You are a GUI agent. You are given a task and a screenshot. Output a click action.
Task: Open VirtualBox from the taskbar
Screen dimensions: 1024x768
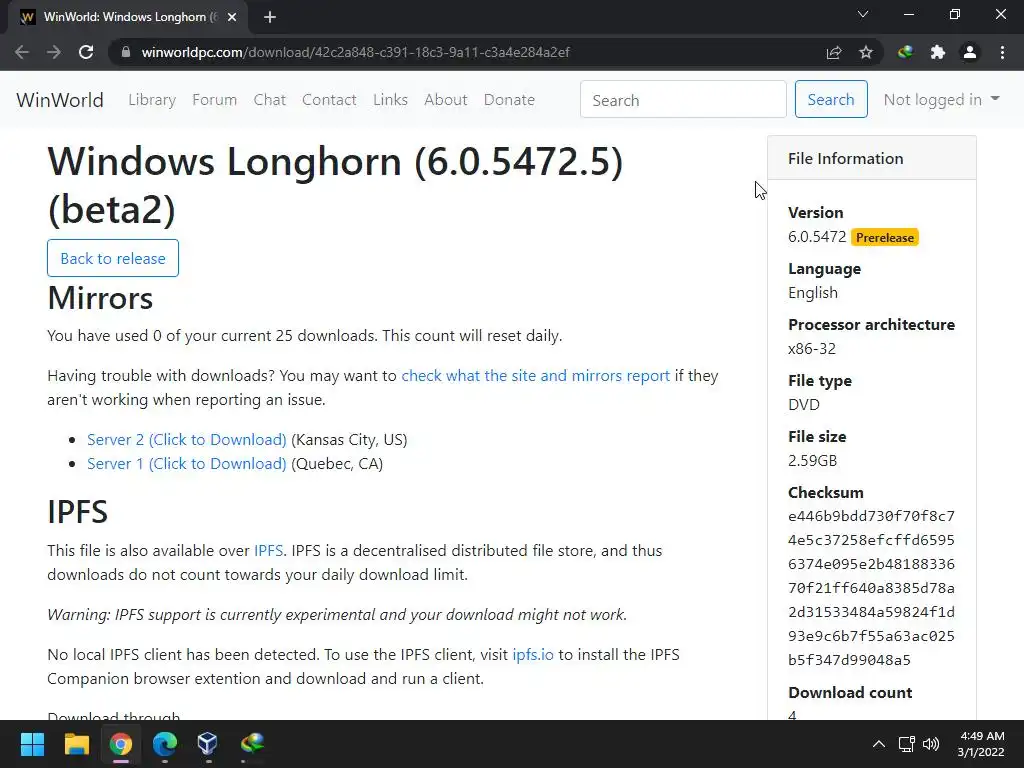[208, 744]
